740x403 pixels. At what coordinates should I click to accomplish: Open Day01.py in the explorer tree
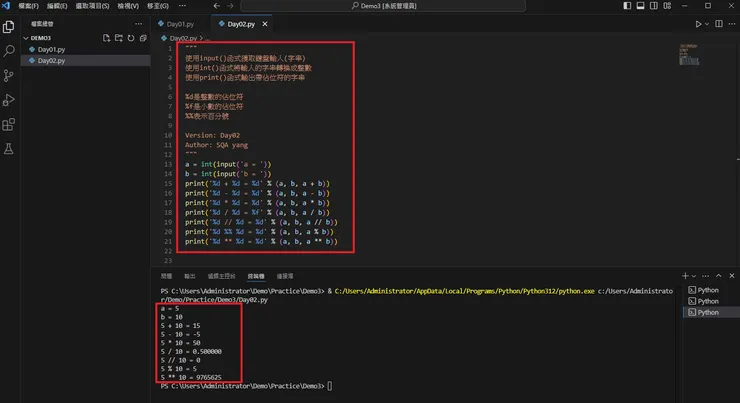[51, 49]
